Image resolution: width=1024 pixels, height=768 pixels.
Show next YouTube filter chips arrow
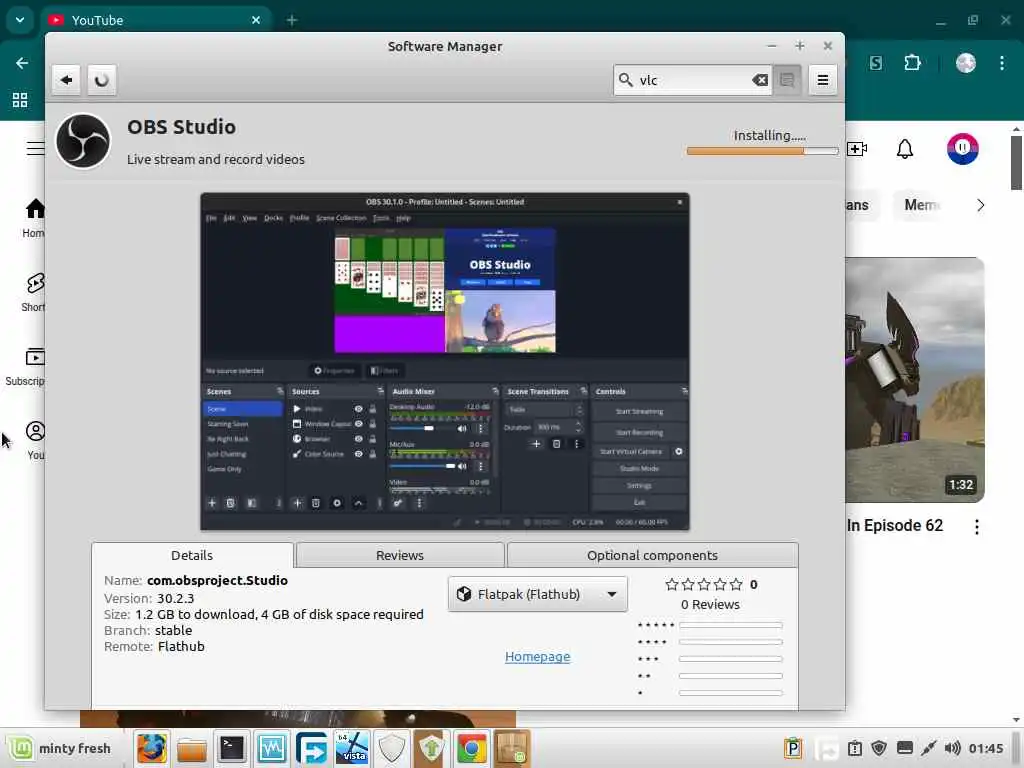[980, 205]
